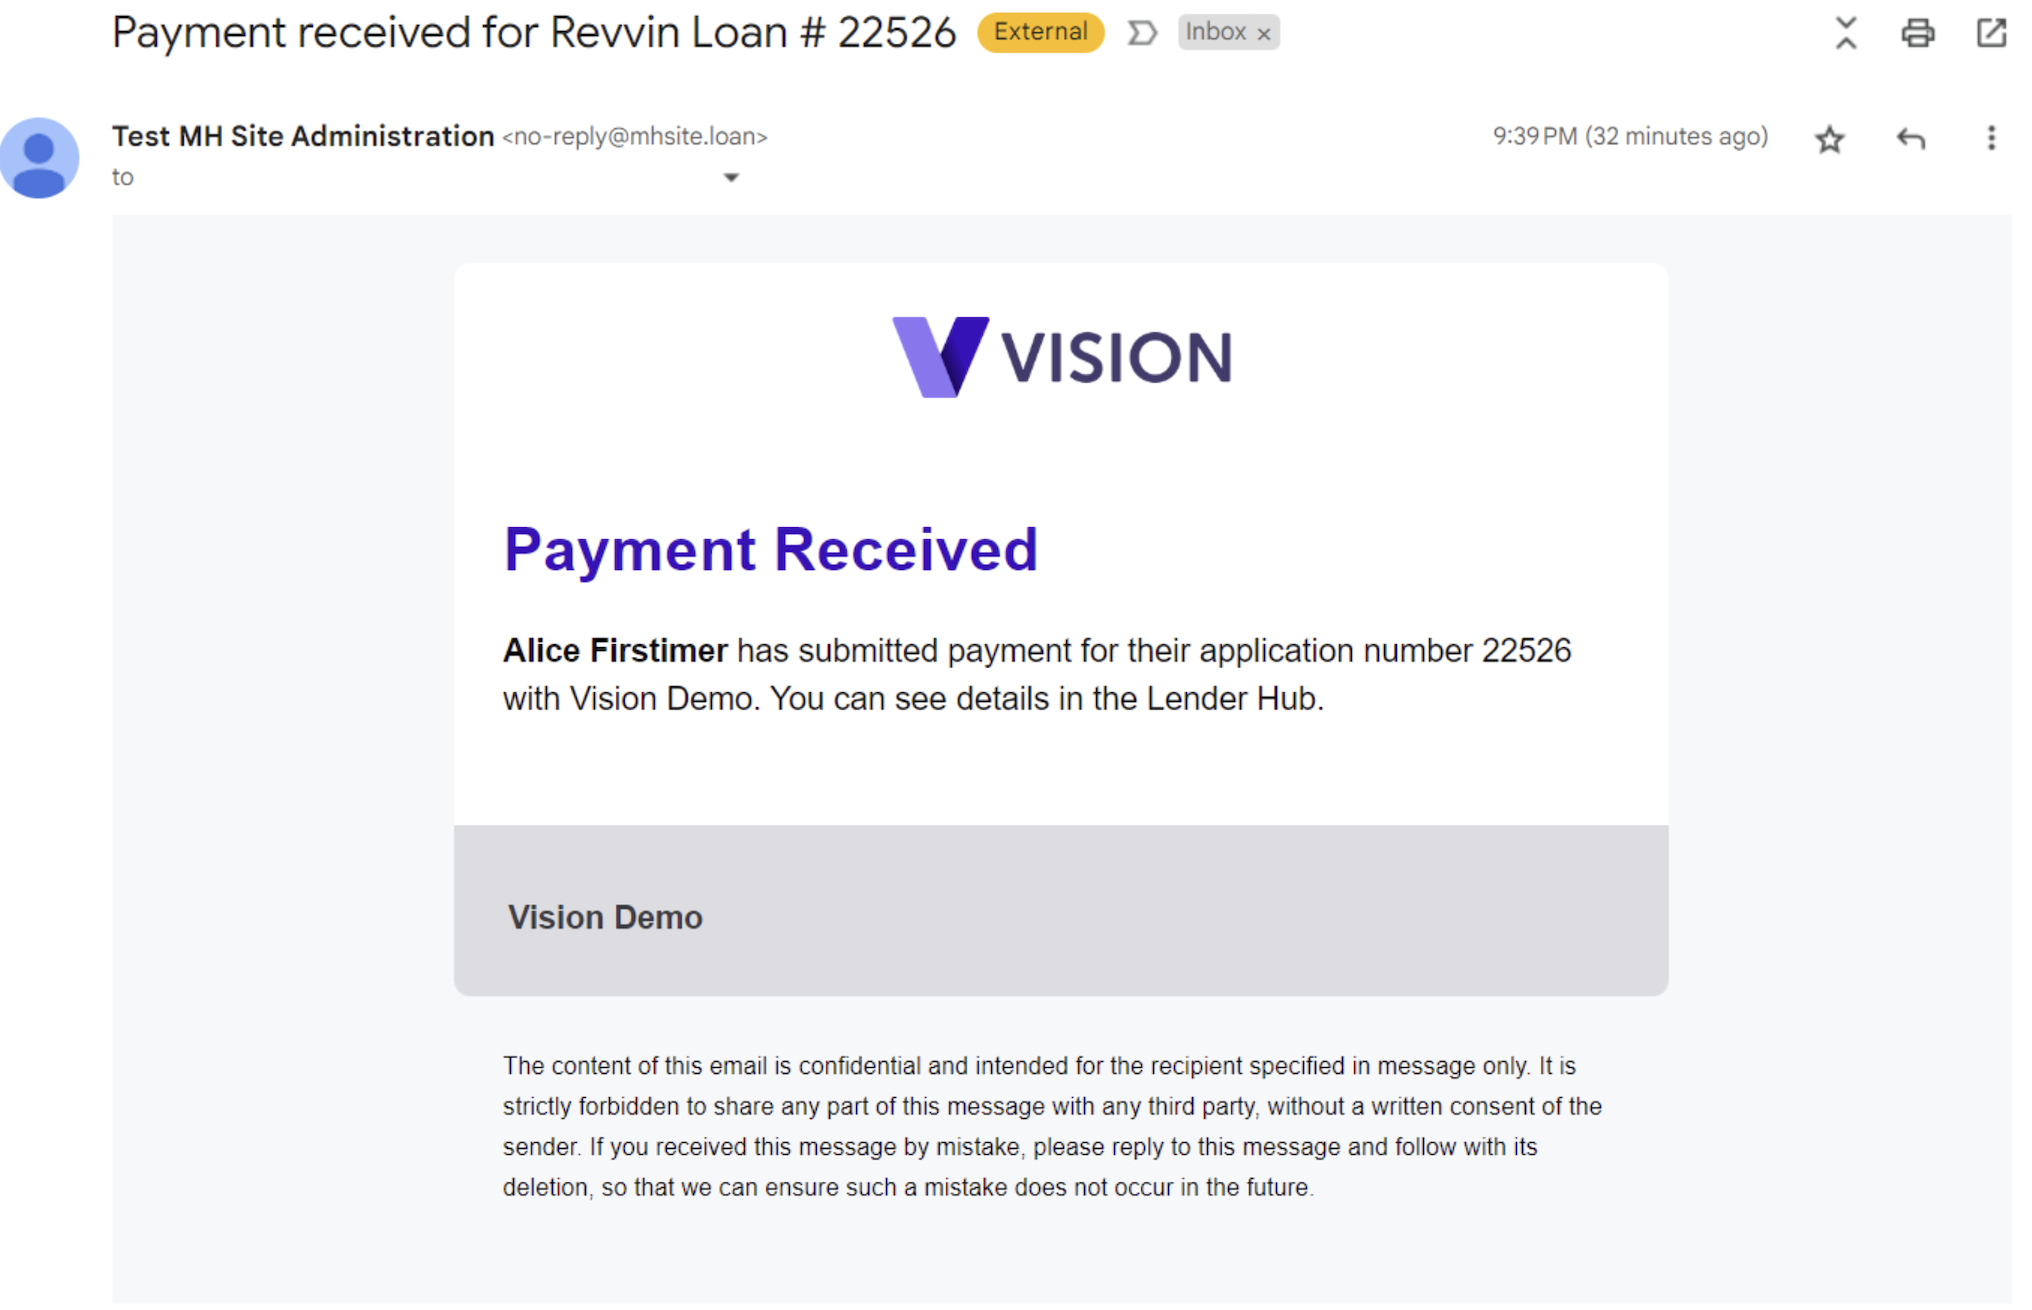Open the Inbox label
This screenshot has height=1310, width=2032.
[1215, 32]
